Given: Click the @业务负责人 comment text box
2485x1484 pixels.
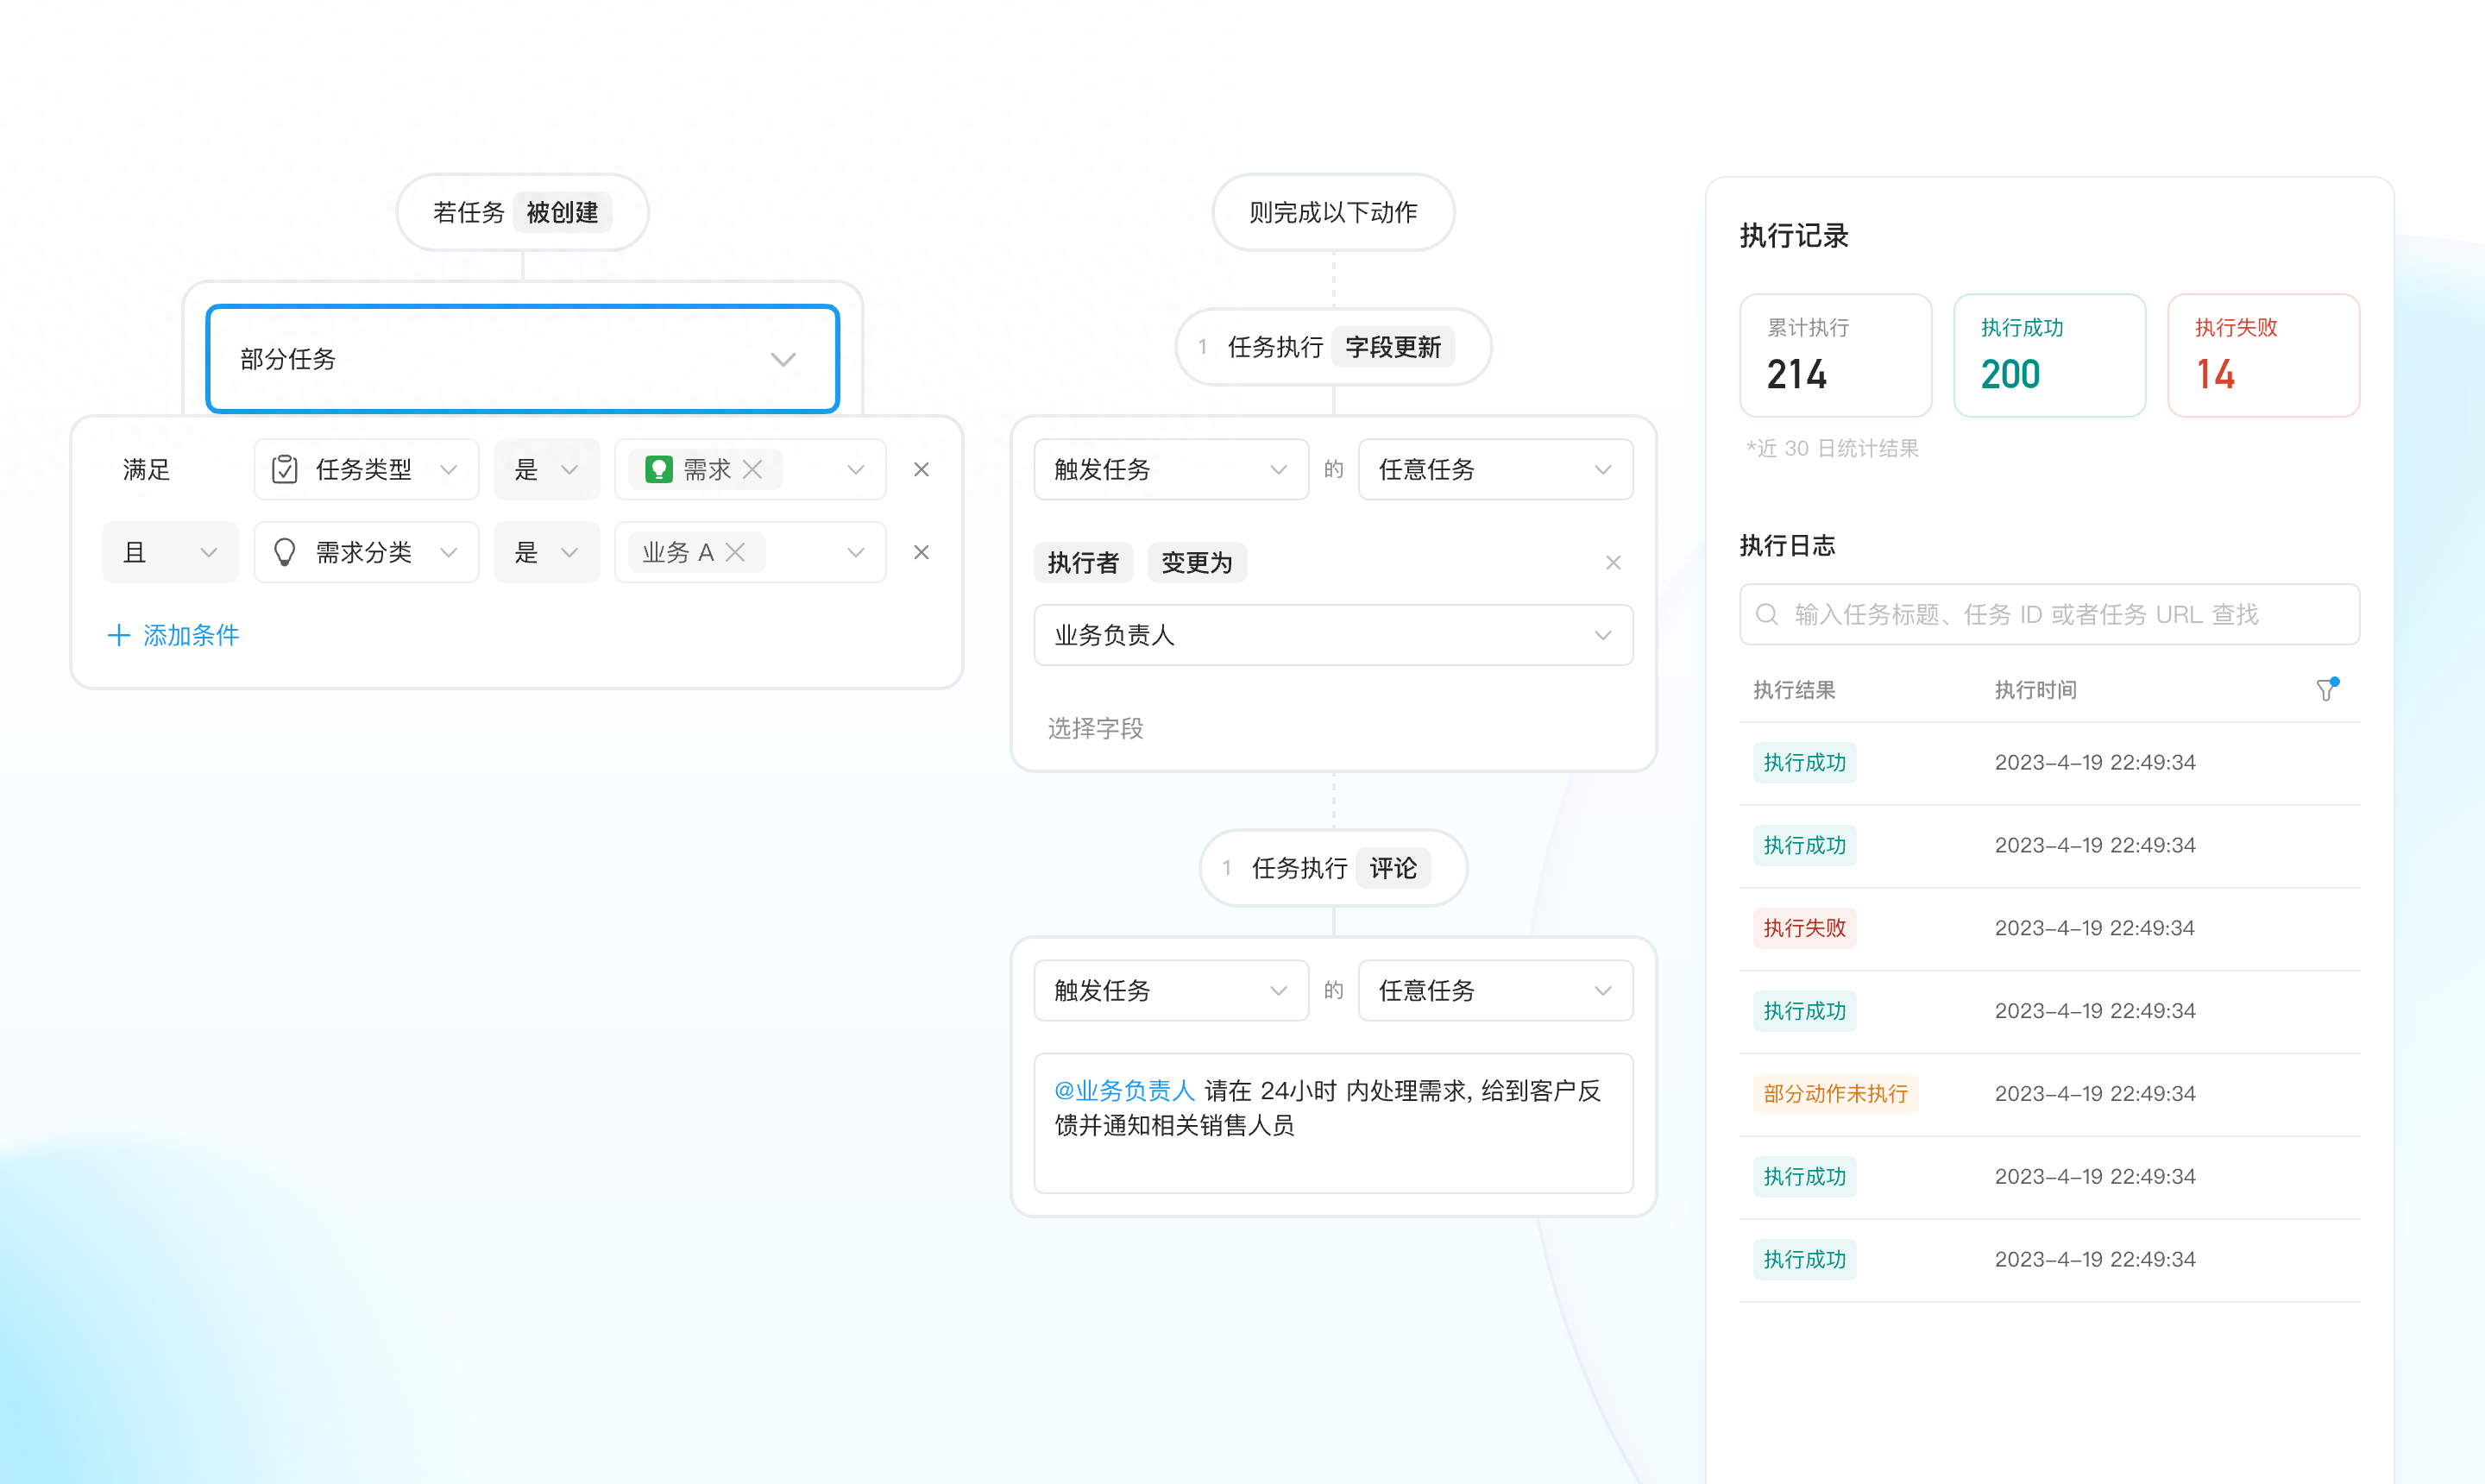Looking at the screenshot, I should [x=1332, y=1122].
